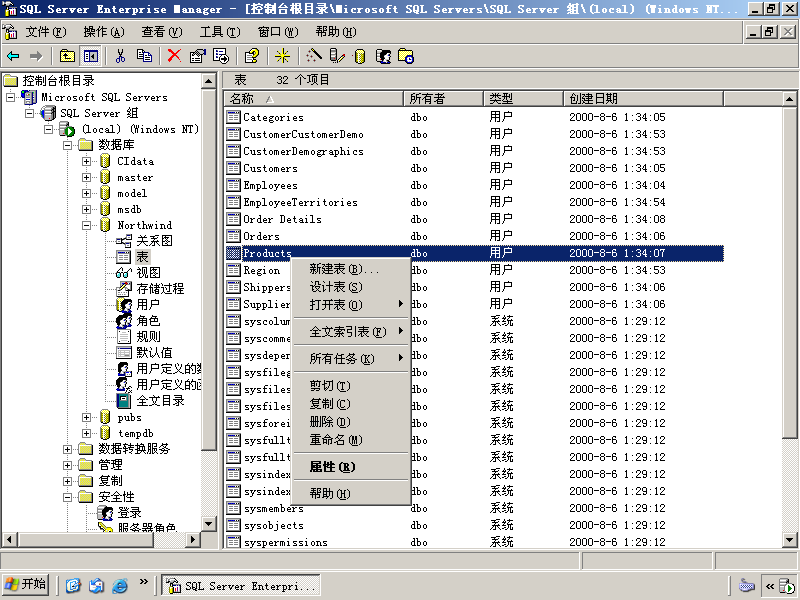
Task: Collapse the 安全性 security folder
Action: 67,497
